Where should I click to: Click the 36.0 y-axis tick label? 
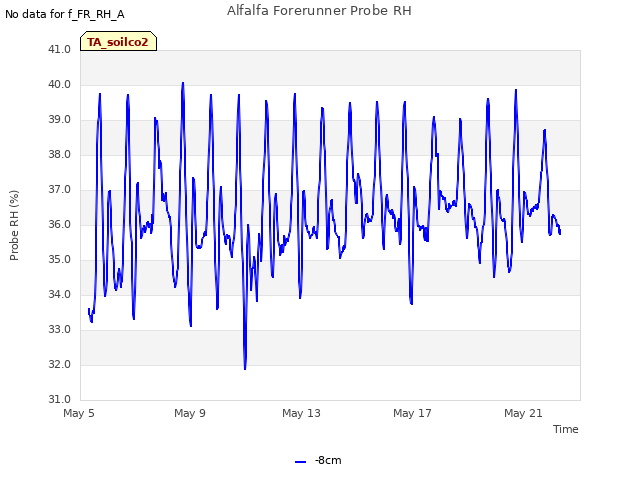pyautogui.click(x=60, y=224)
